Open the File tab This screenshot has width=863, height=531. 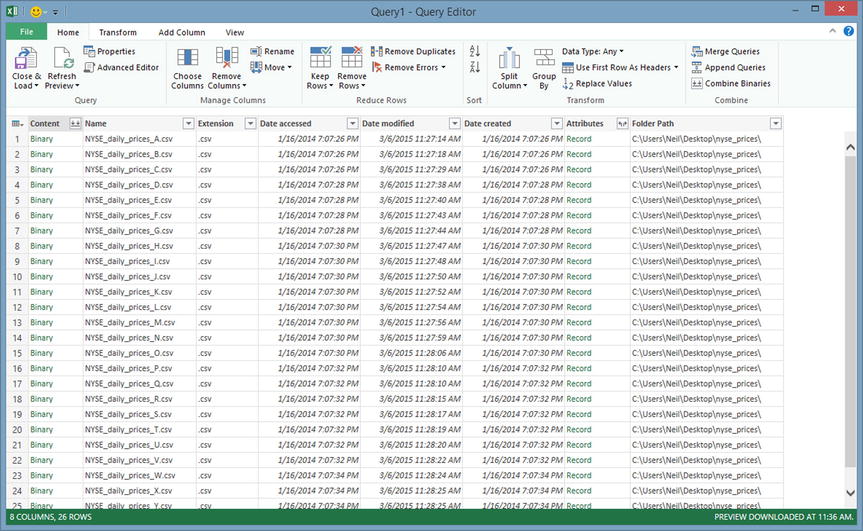click(x=26, y=32)
